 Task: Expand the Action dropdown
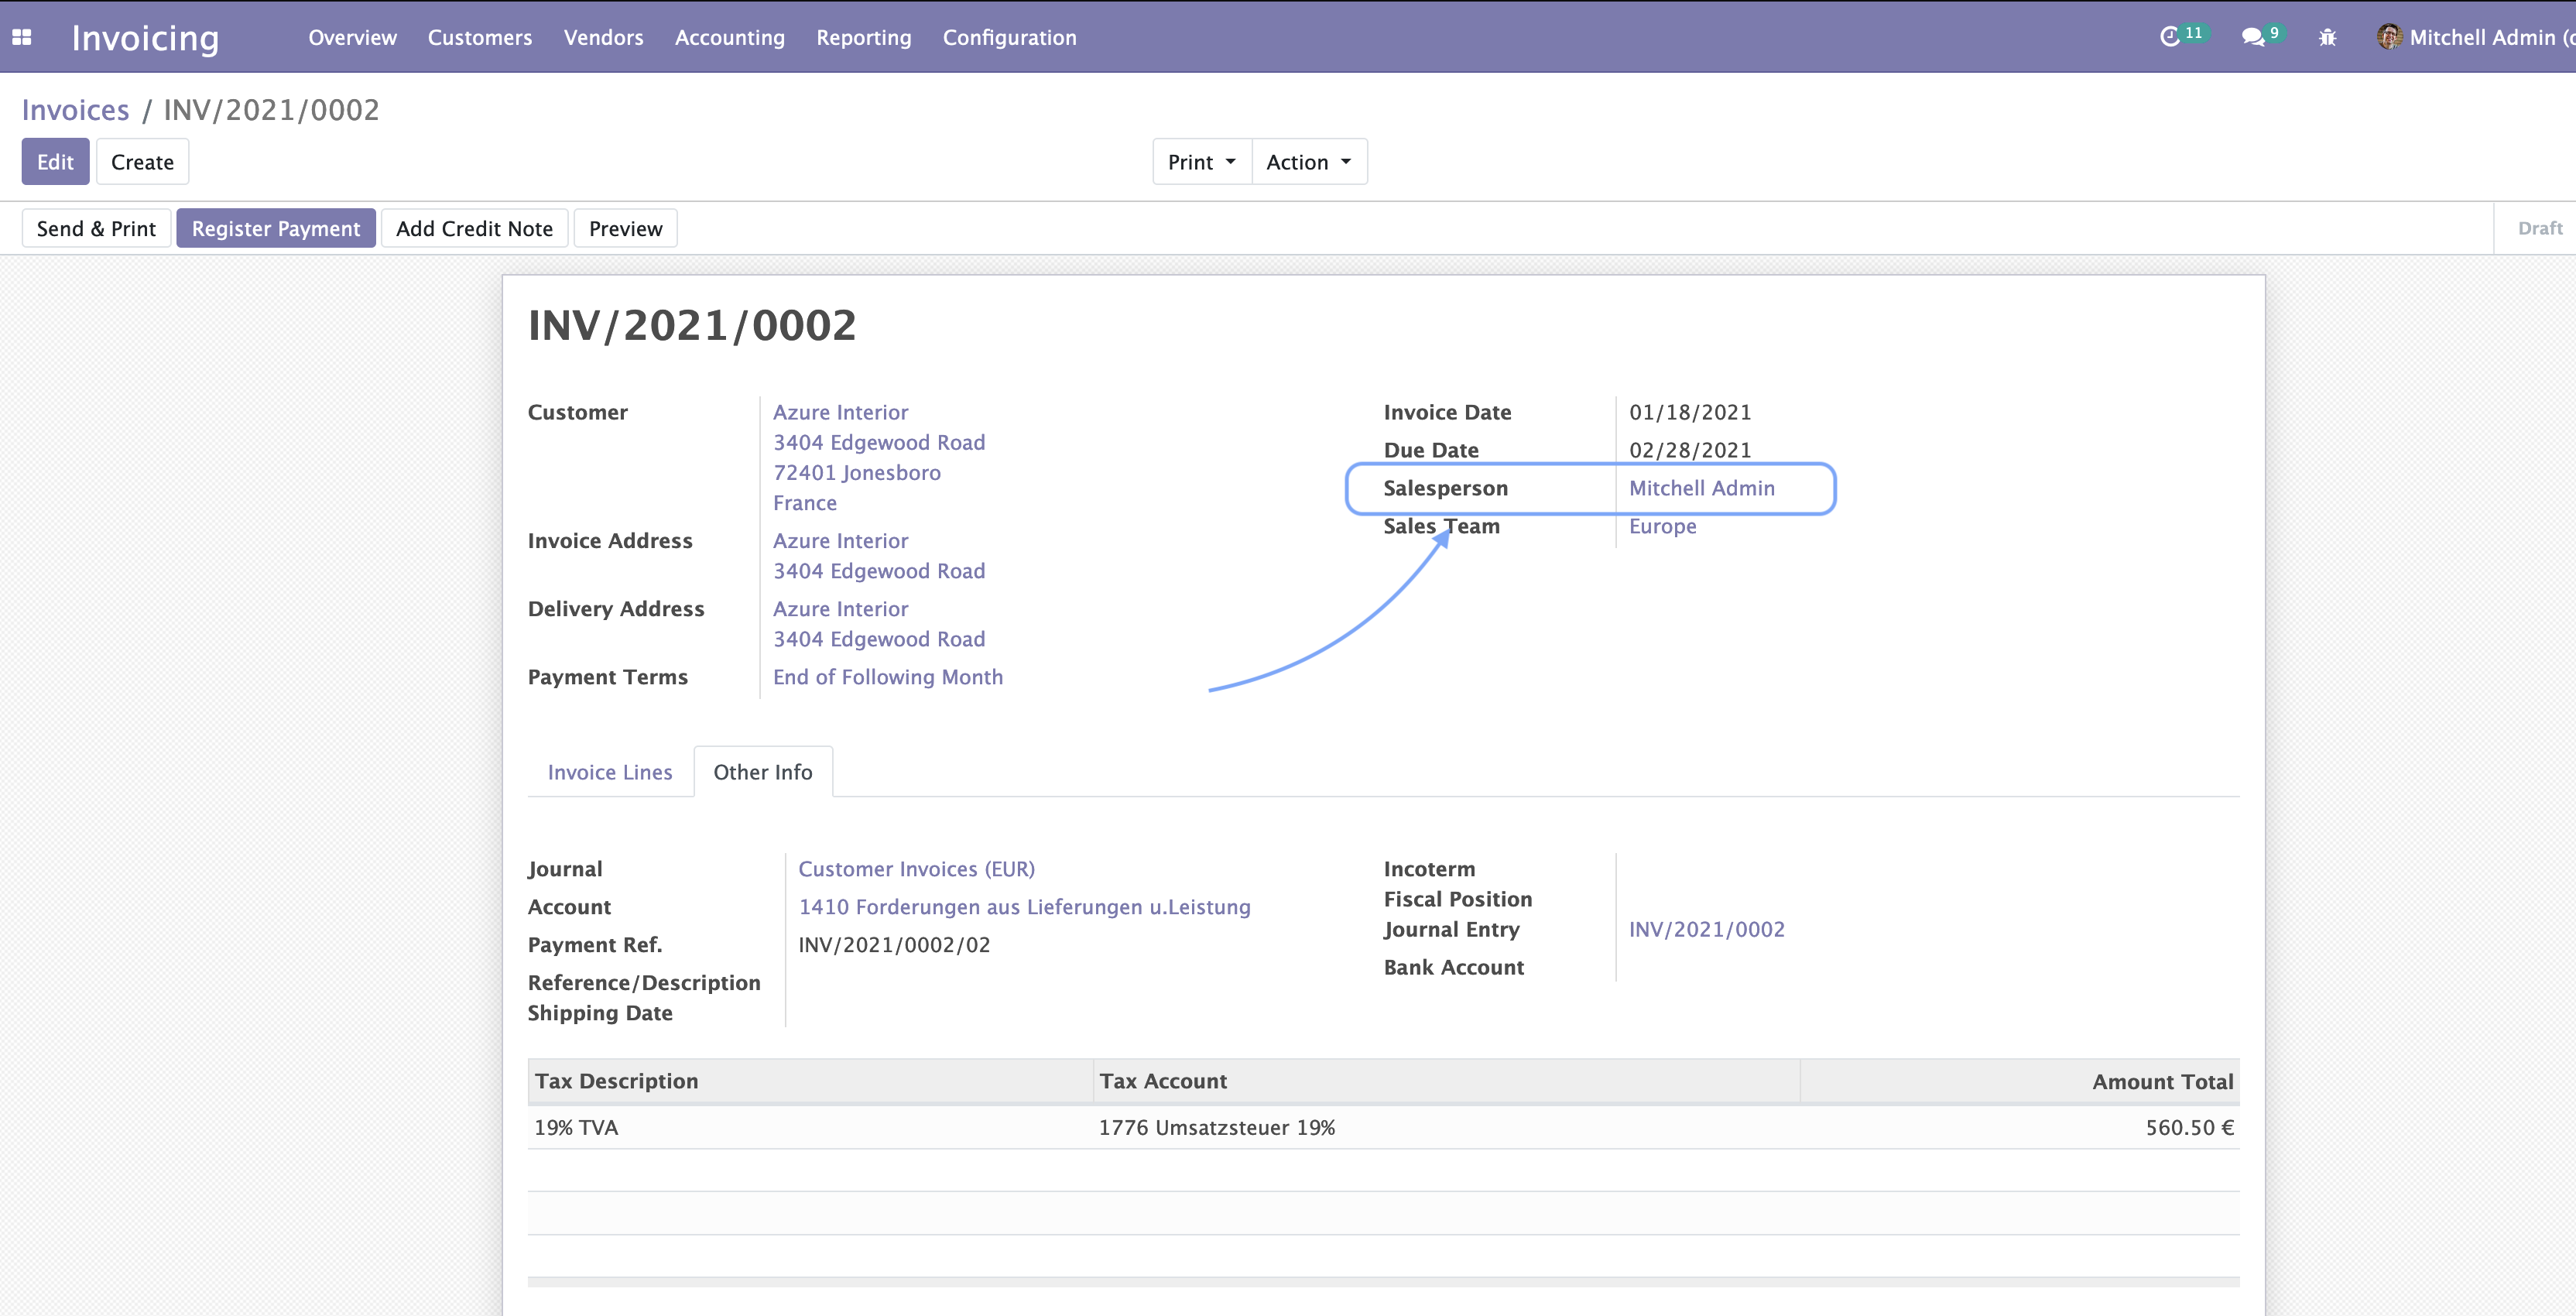pyautogui.click(x=1308, y=162)
